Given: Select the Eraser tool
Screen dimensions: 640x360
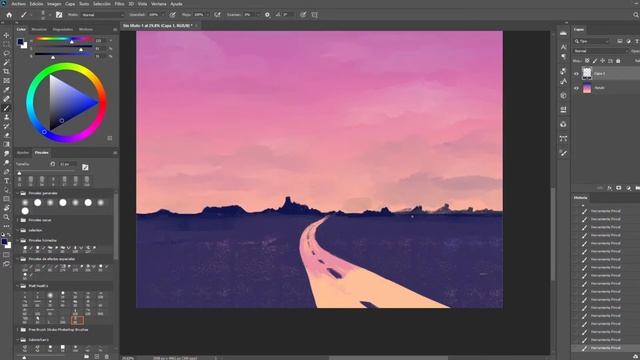Looking at the screenshot, I should pyautogui.click(x=7, y=135).
